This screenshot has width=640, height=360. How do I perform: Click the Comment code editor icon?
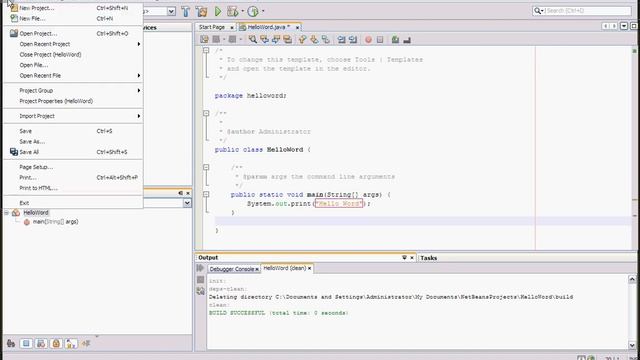click(x=395, y=40)
